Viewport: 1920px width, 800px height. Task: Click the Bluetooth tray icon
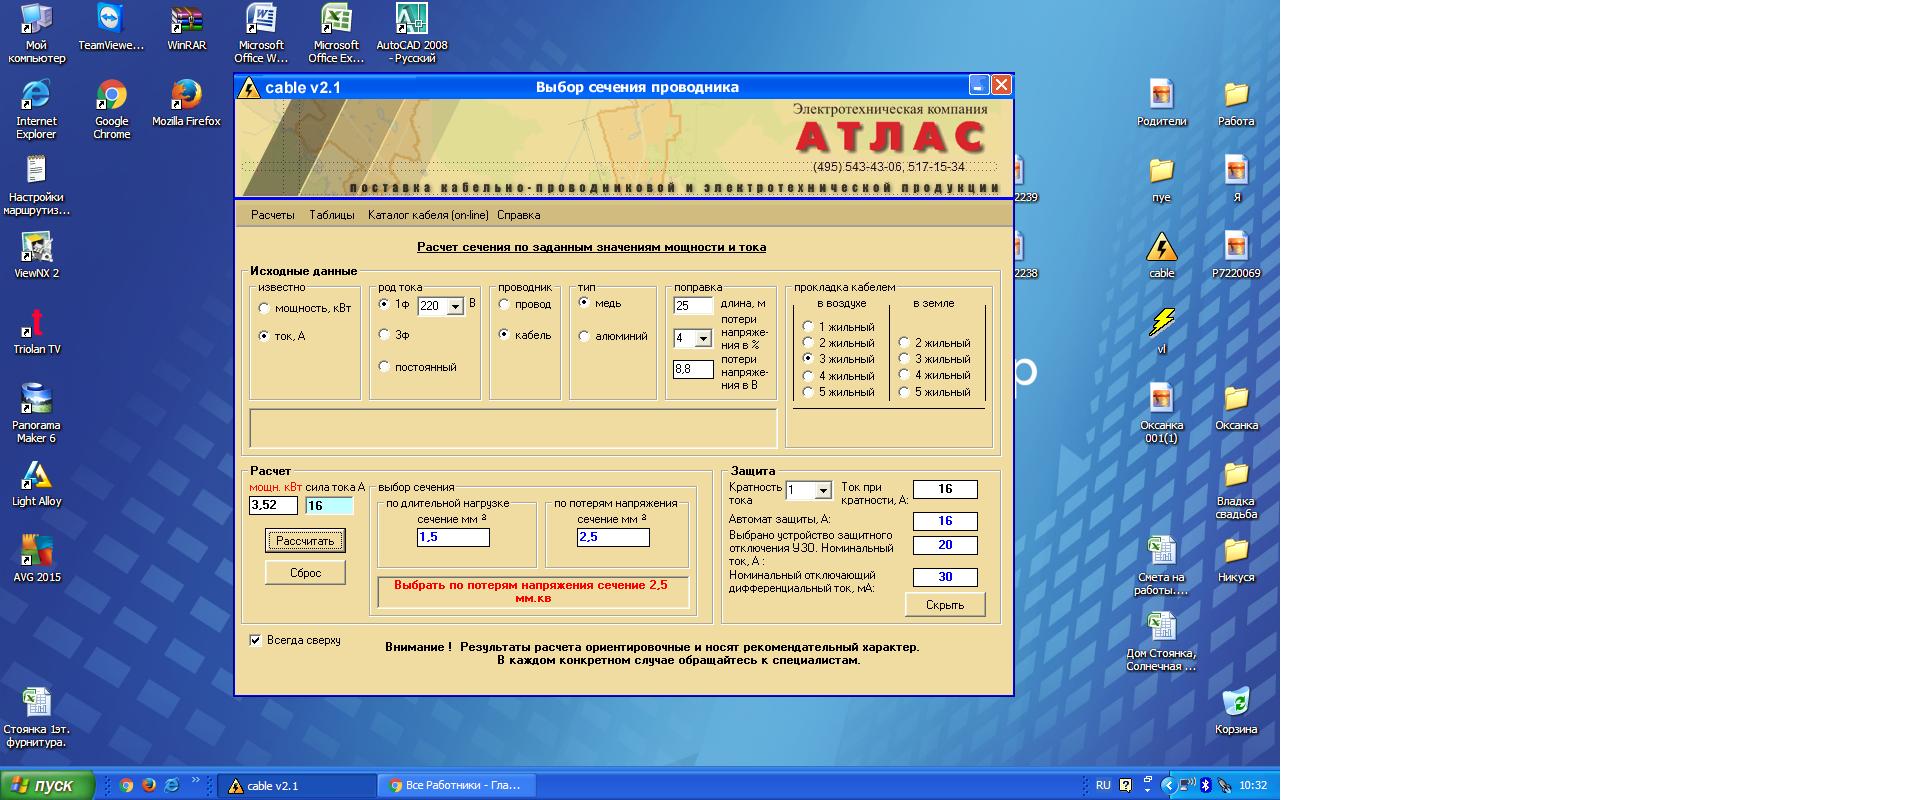(x=1206, y=785)
